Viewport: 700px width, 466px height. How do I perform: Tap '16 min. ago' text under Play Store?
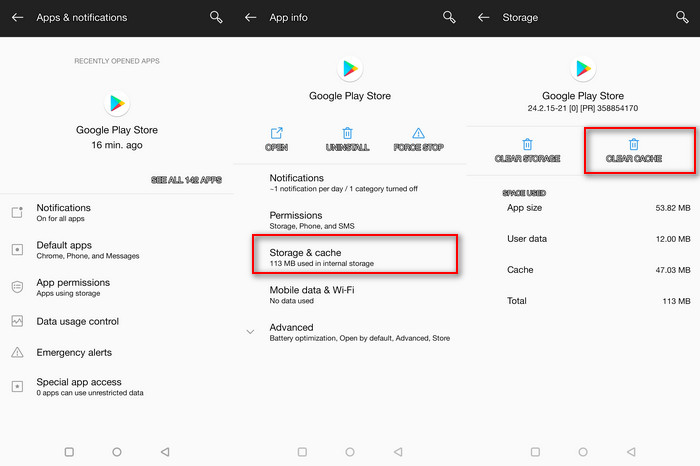pos(117,145)
